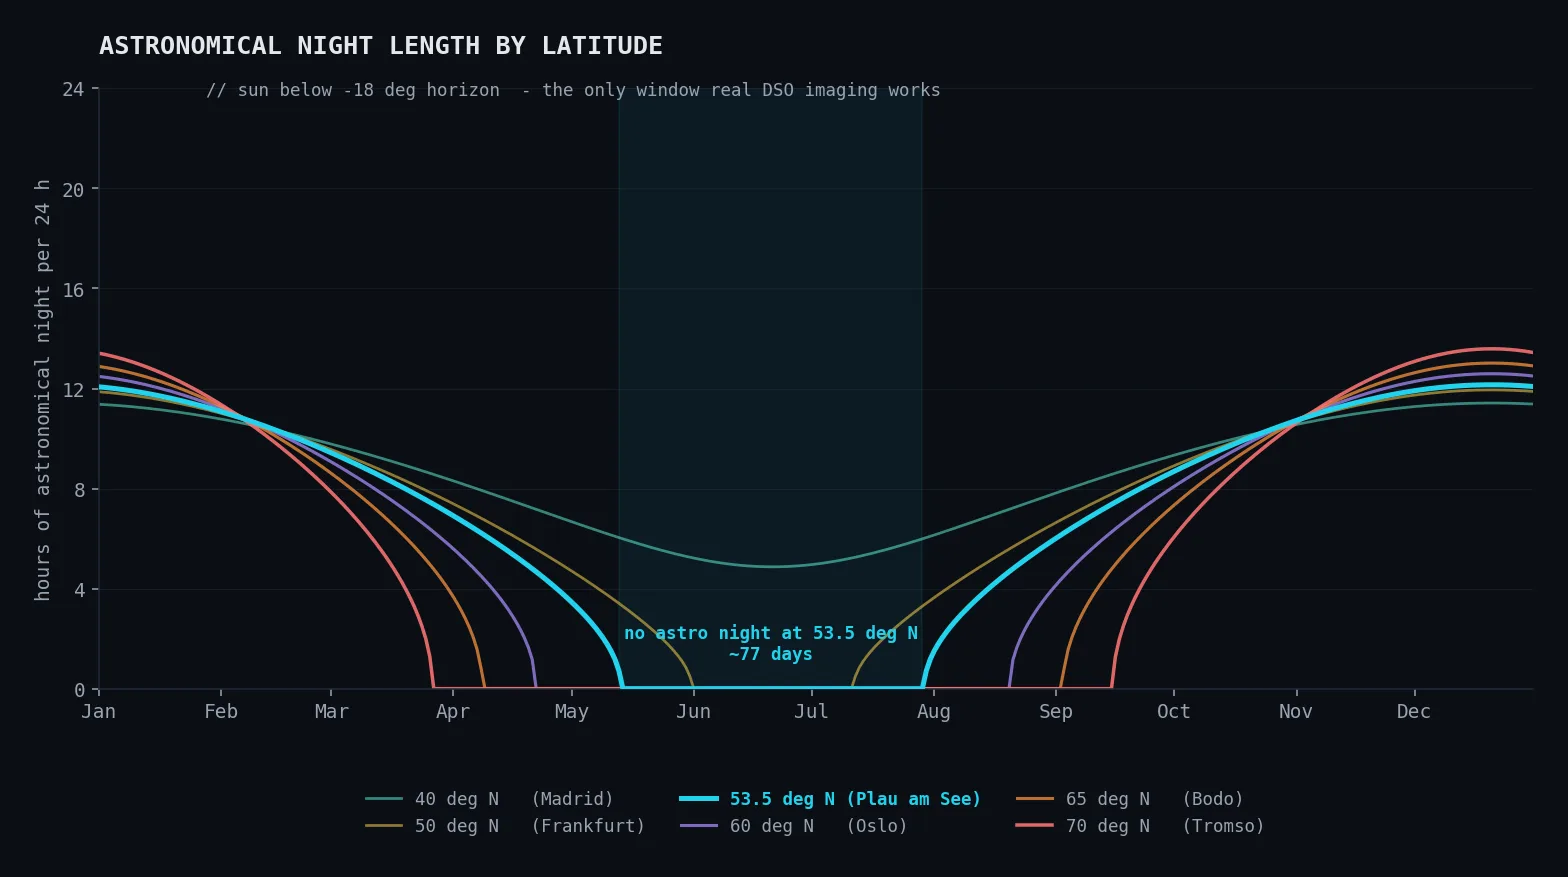1568x877 pixels.
Task: Click the 'no astro night at 53.5 deg N' annotation
Action: (x=770, y=633)
